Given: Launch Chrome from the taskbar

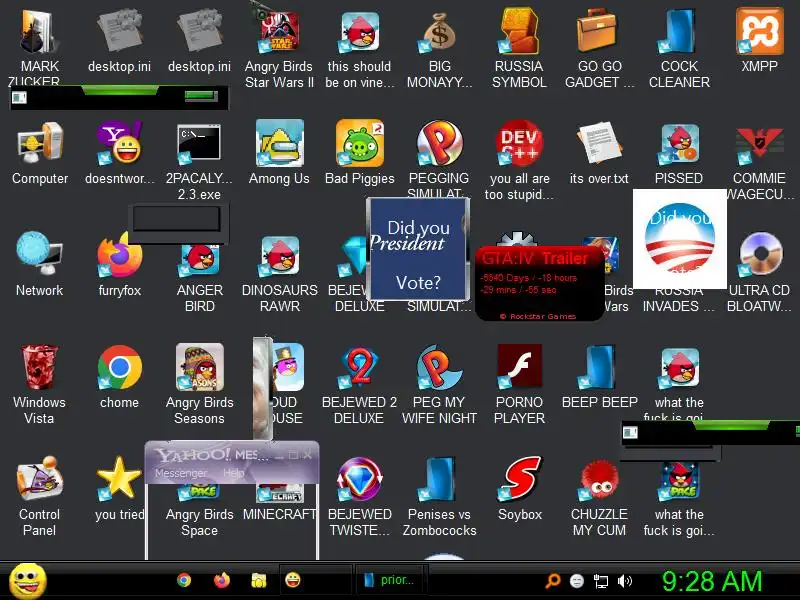Looking at the screenshot, I should click(x=184, y=580).
